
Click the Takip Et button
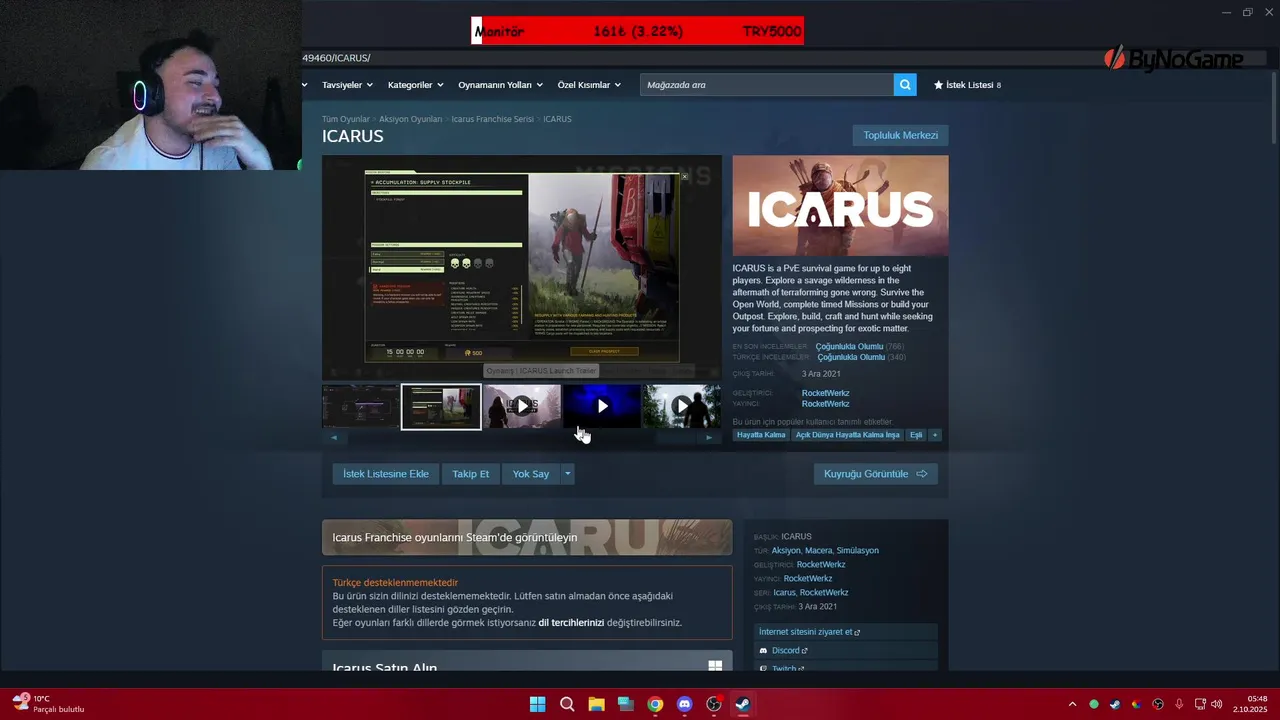pos(470,474)
